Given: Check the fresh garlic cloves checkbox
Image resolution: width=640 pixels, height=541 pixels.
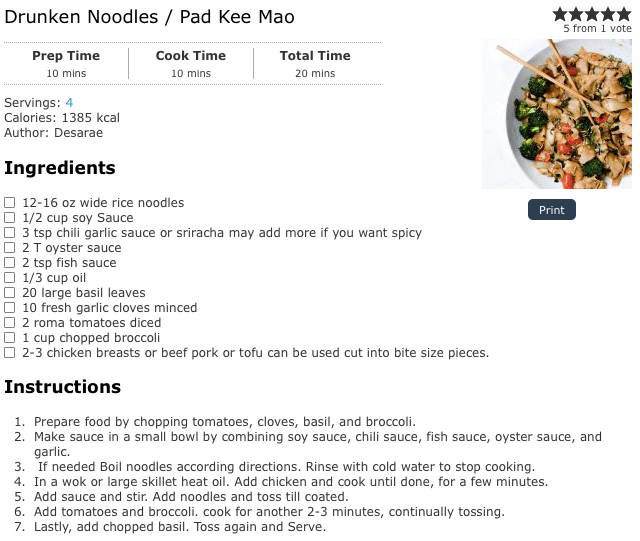Looking at the screenshot, I should pyautogui.click(x=10, y=308).
